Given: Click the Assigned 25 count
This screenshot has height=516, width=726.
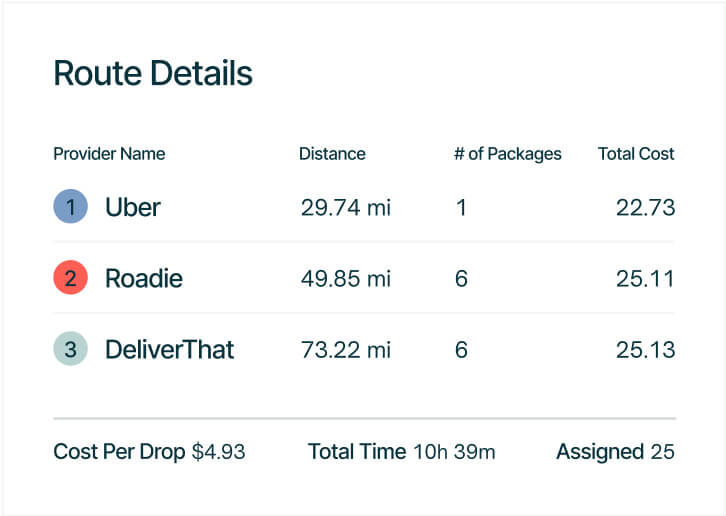Looking at the screenshot, I should coord(615,452).
